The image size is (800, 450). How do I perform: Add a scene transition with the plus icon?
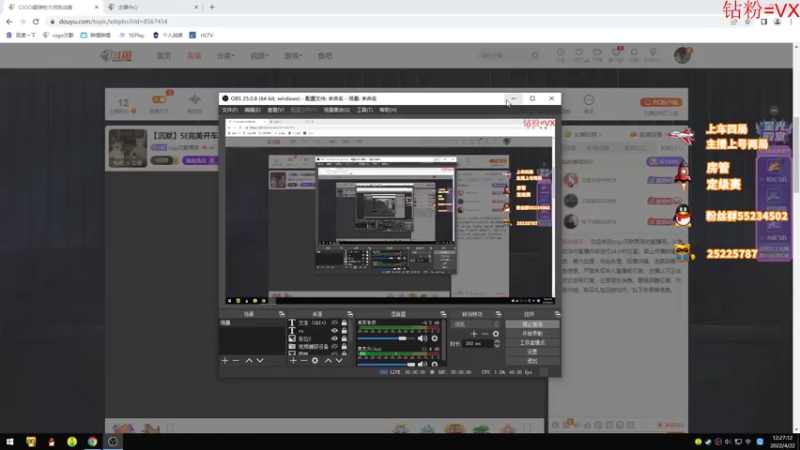[474, 334]
